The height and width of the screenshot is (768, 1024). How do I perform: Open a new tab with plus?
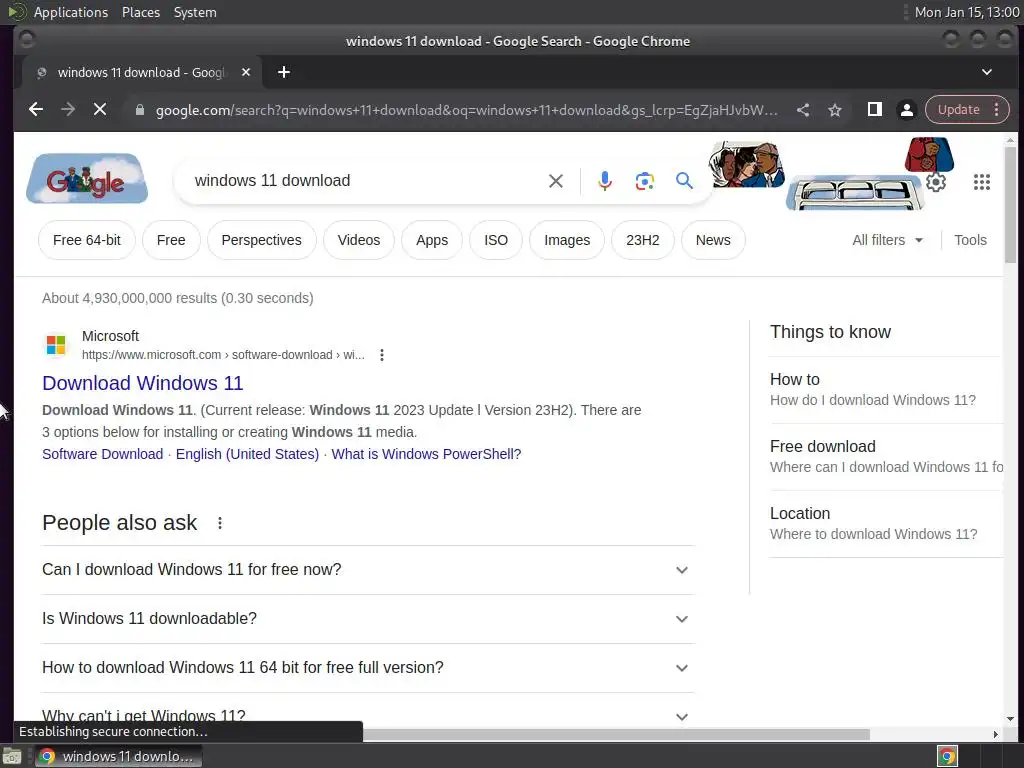point(283,72)
